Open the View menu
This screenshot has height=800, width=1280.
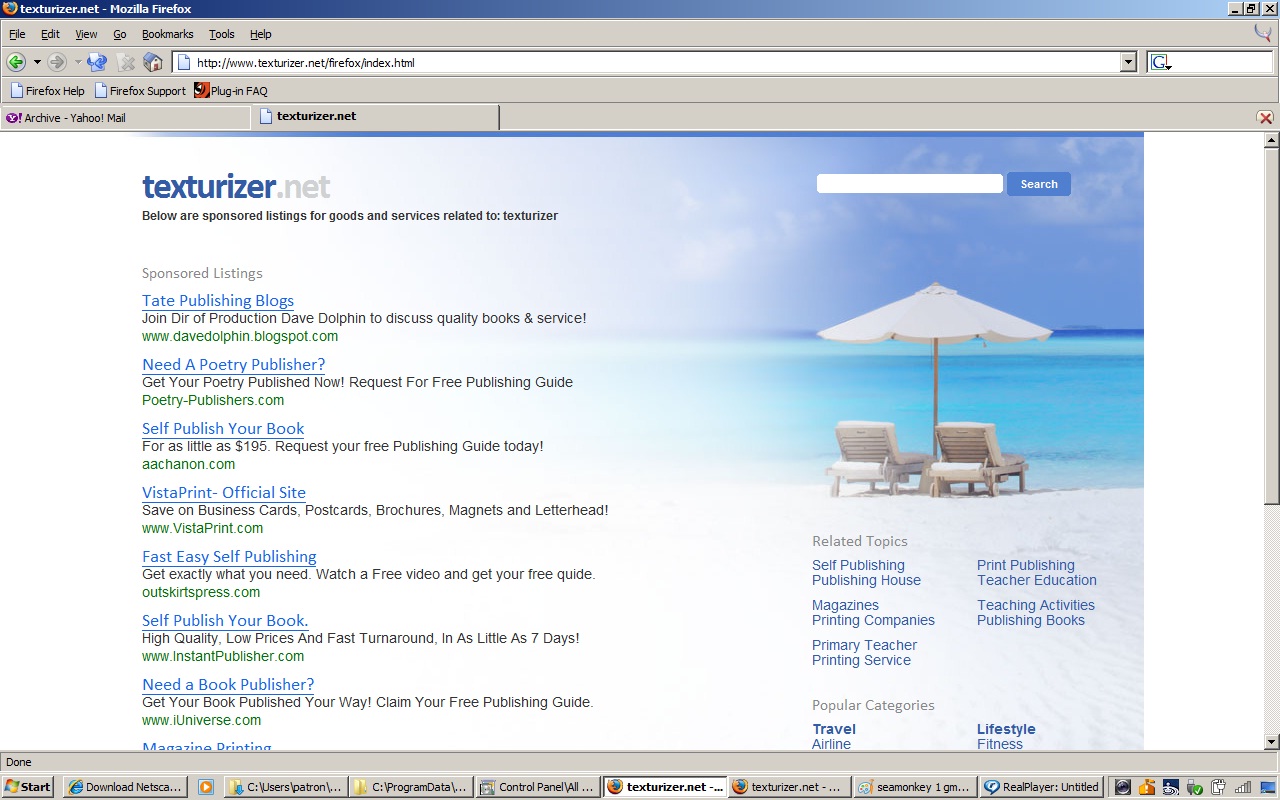click(86, 34)
